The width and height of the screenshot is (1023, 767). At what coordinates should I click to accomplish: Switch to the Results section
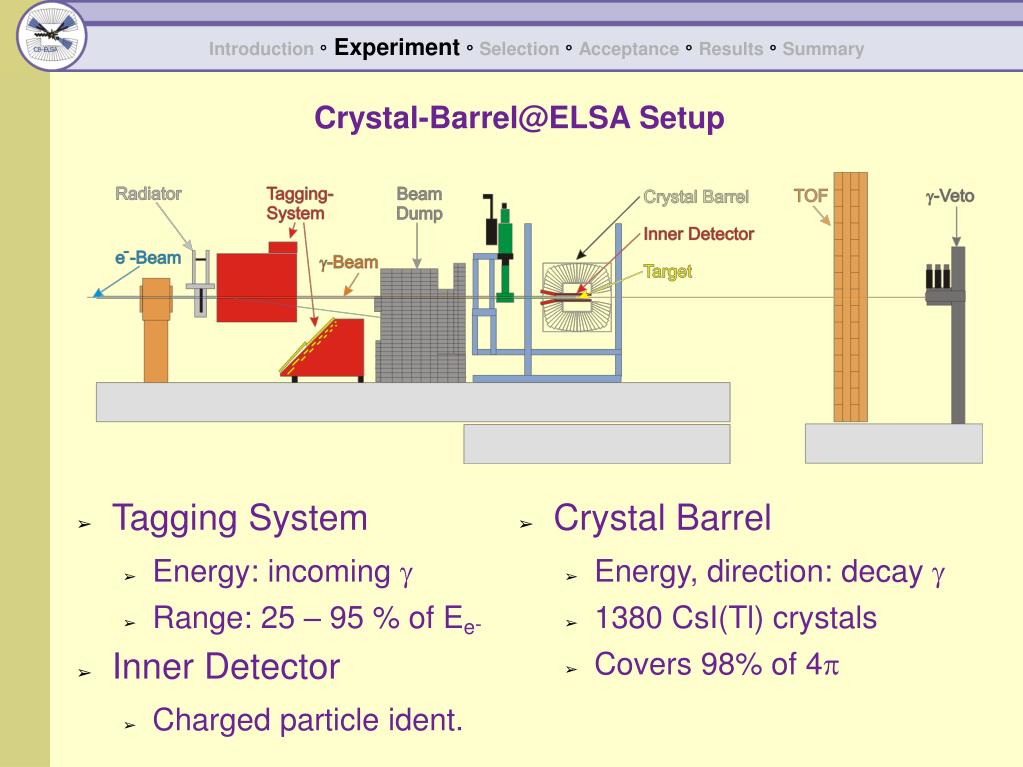pos(731,49)
